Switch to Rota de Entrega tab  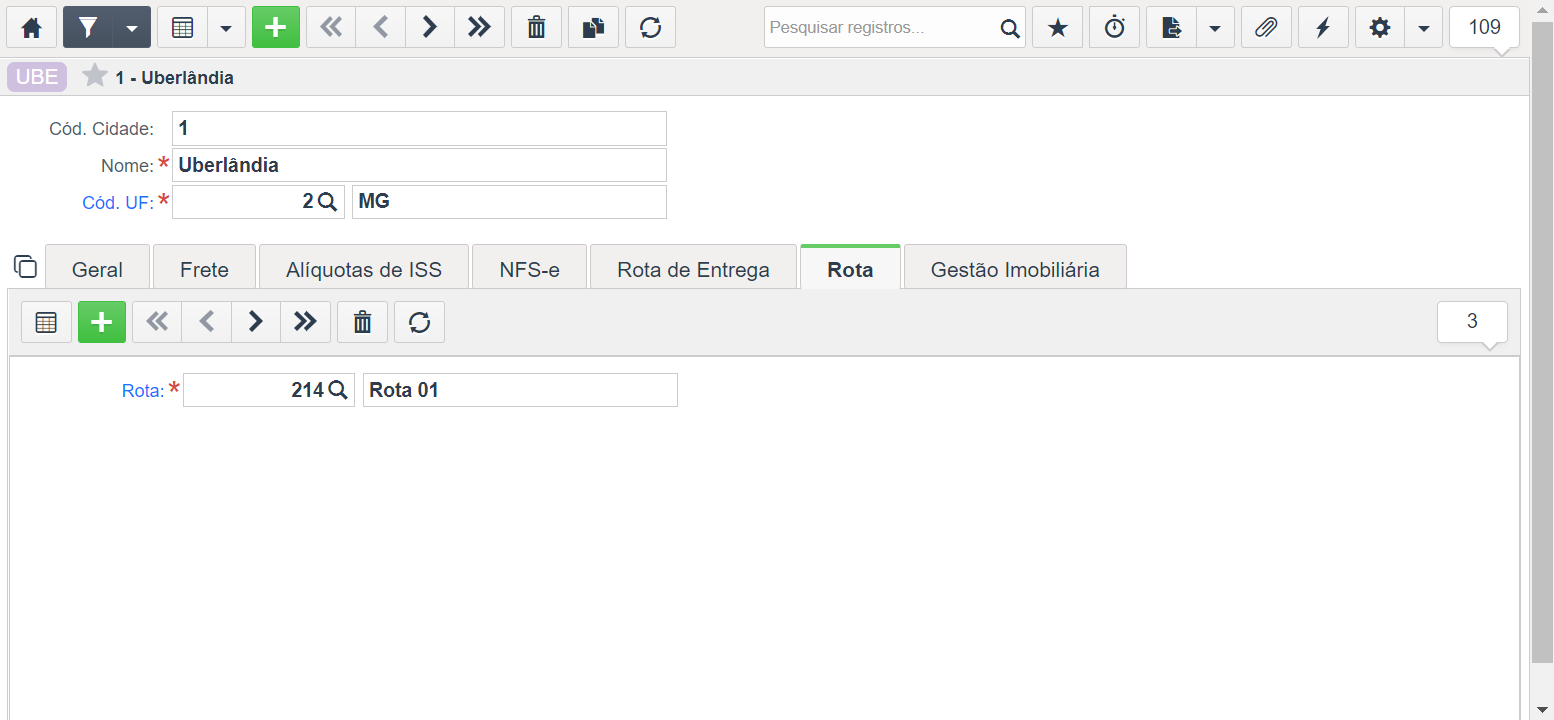693,269
